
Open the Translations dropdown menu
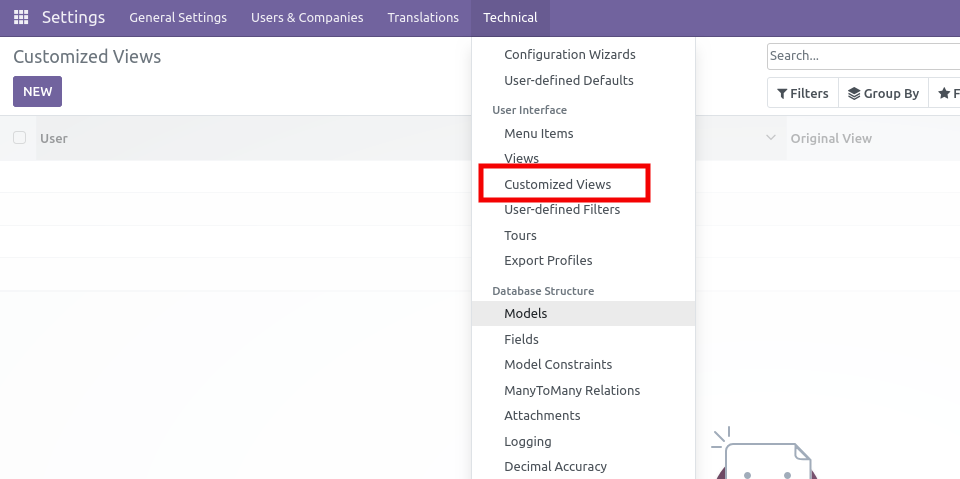(x=423, y=18)
